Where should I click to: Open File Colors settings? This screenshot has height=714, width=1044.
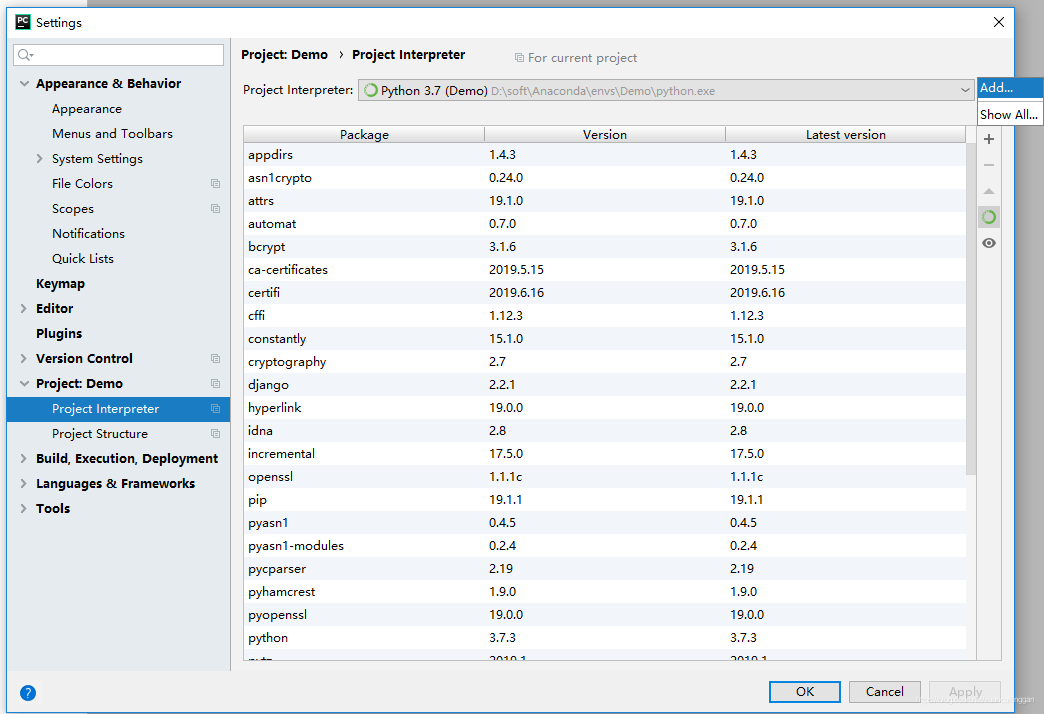(82, 184)
